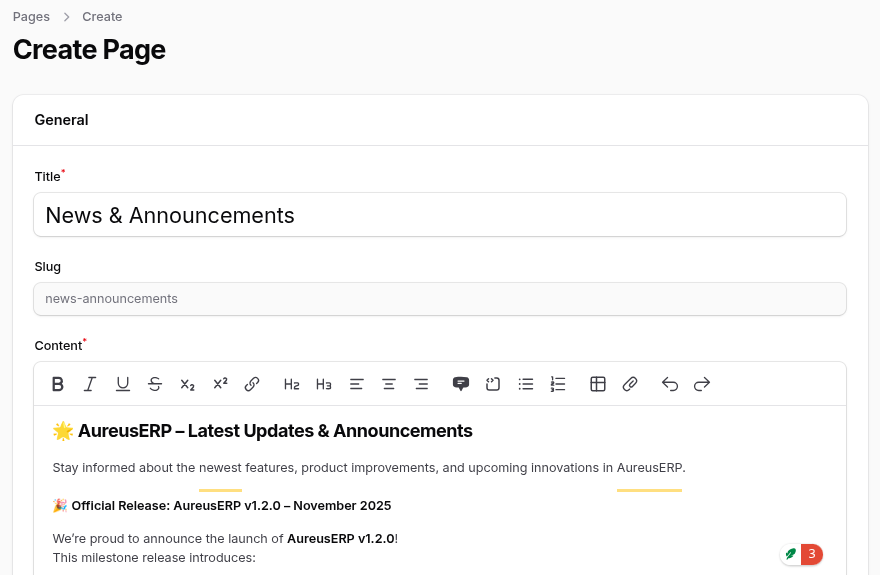Image resolution: width=880 pixels, height=575 pixels.
Task: Apply underline formatting
Action: (x=123, y=384)
